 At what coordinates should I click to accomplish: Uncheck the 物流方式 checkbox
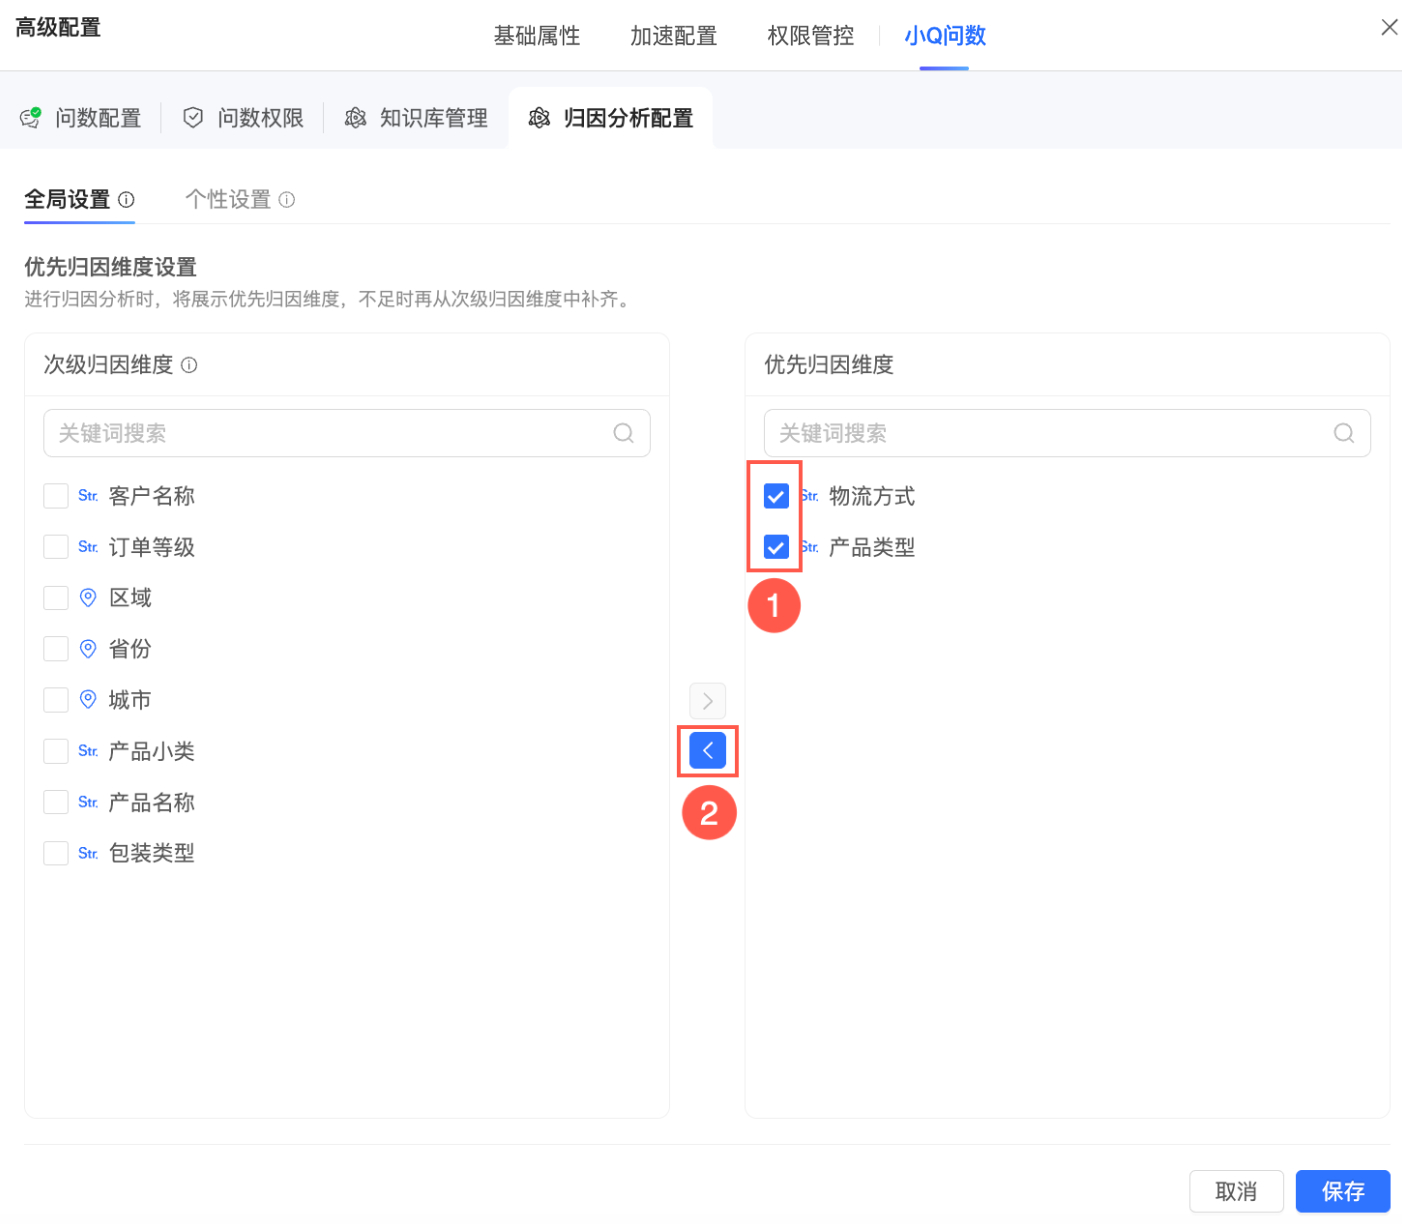click(x=776, y=496)
